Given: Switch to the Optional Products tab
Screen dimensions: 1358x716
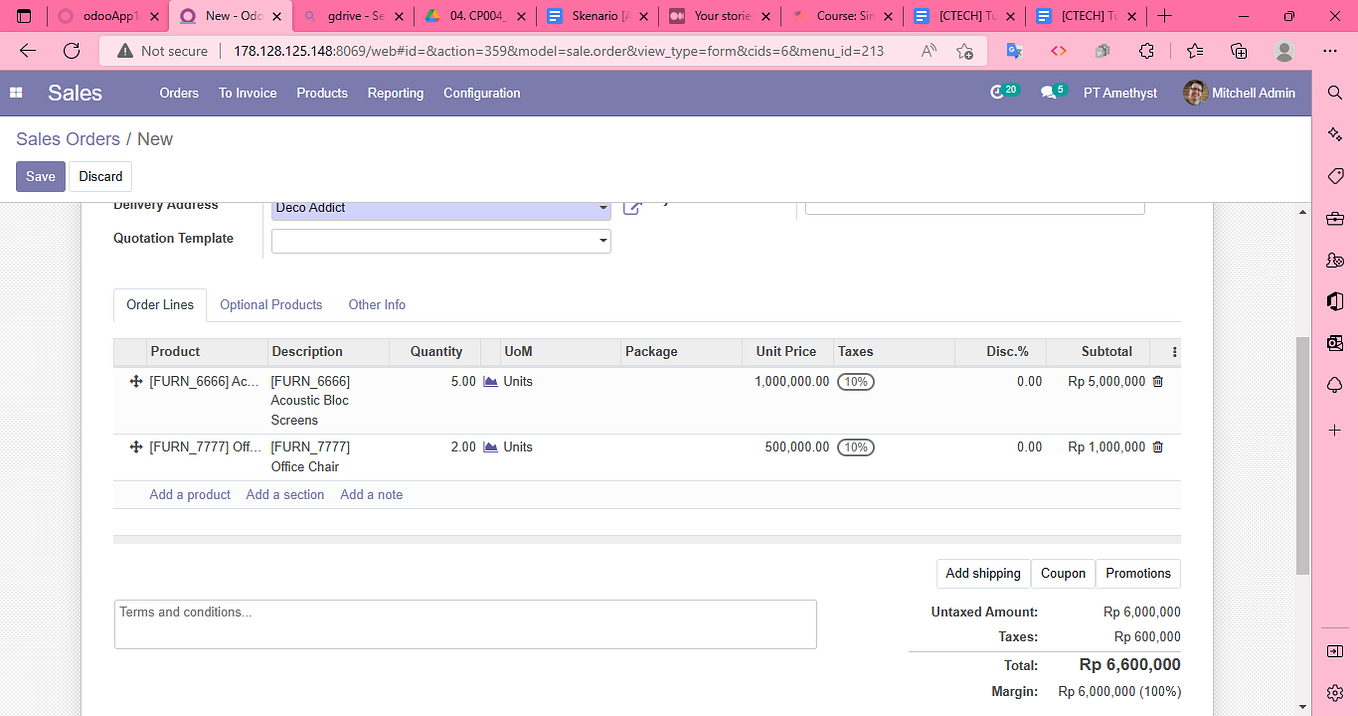Looking at the screenshot, I should coord(270,304).
